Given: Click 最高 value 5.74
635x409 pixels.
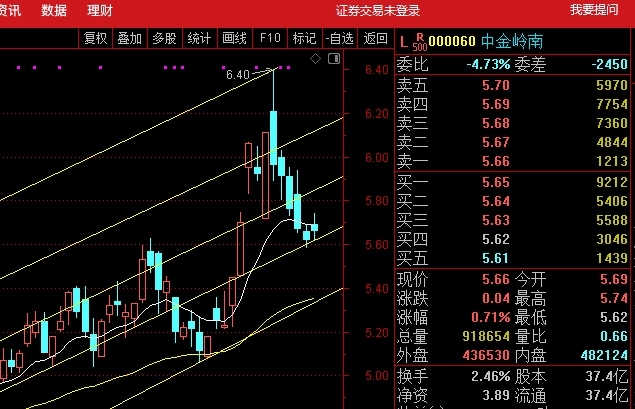Looking at the screenshot, I should 614,298.
